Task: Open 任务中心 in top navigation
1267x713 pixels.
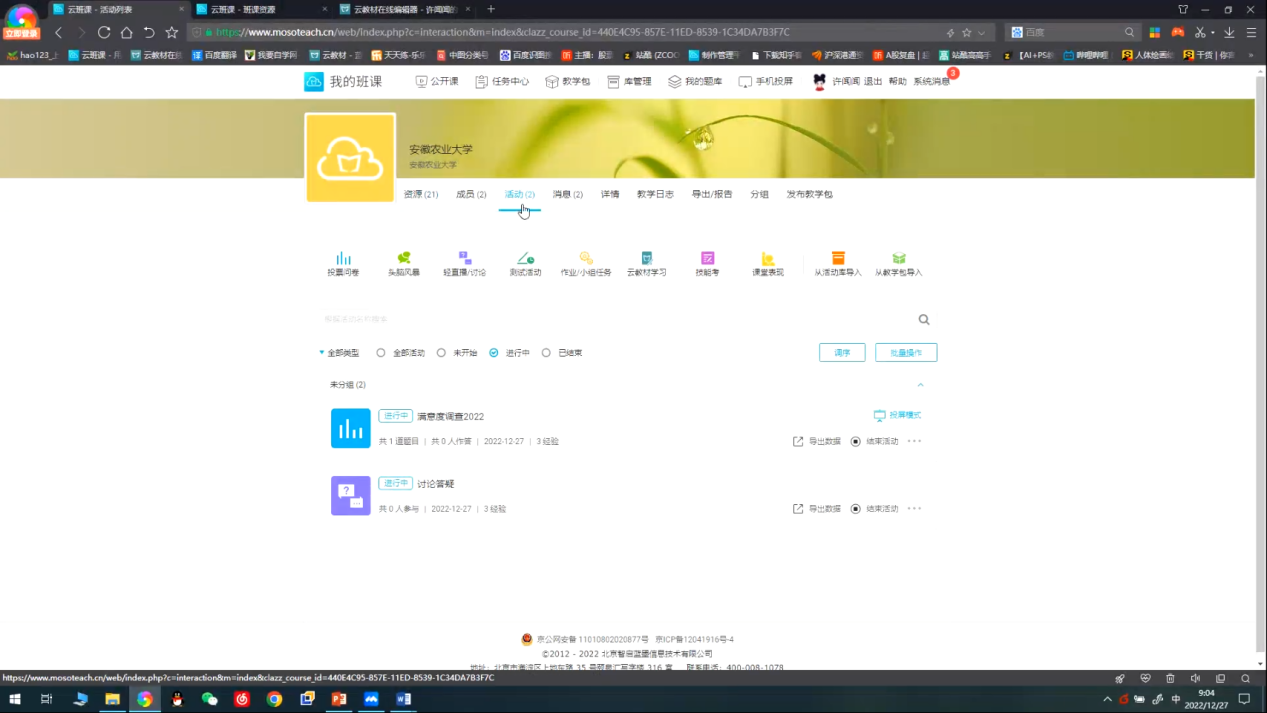Action: (x=502, y=81)
